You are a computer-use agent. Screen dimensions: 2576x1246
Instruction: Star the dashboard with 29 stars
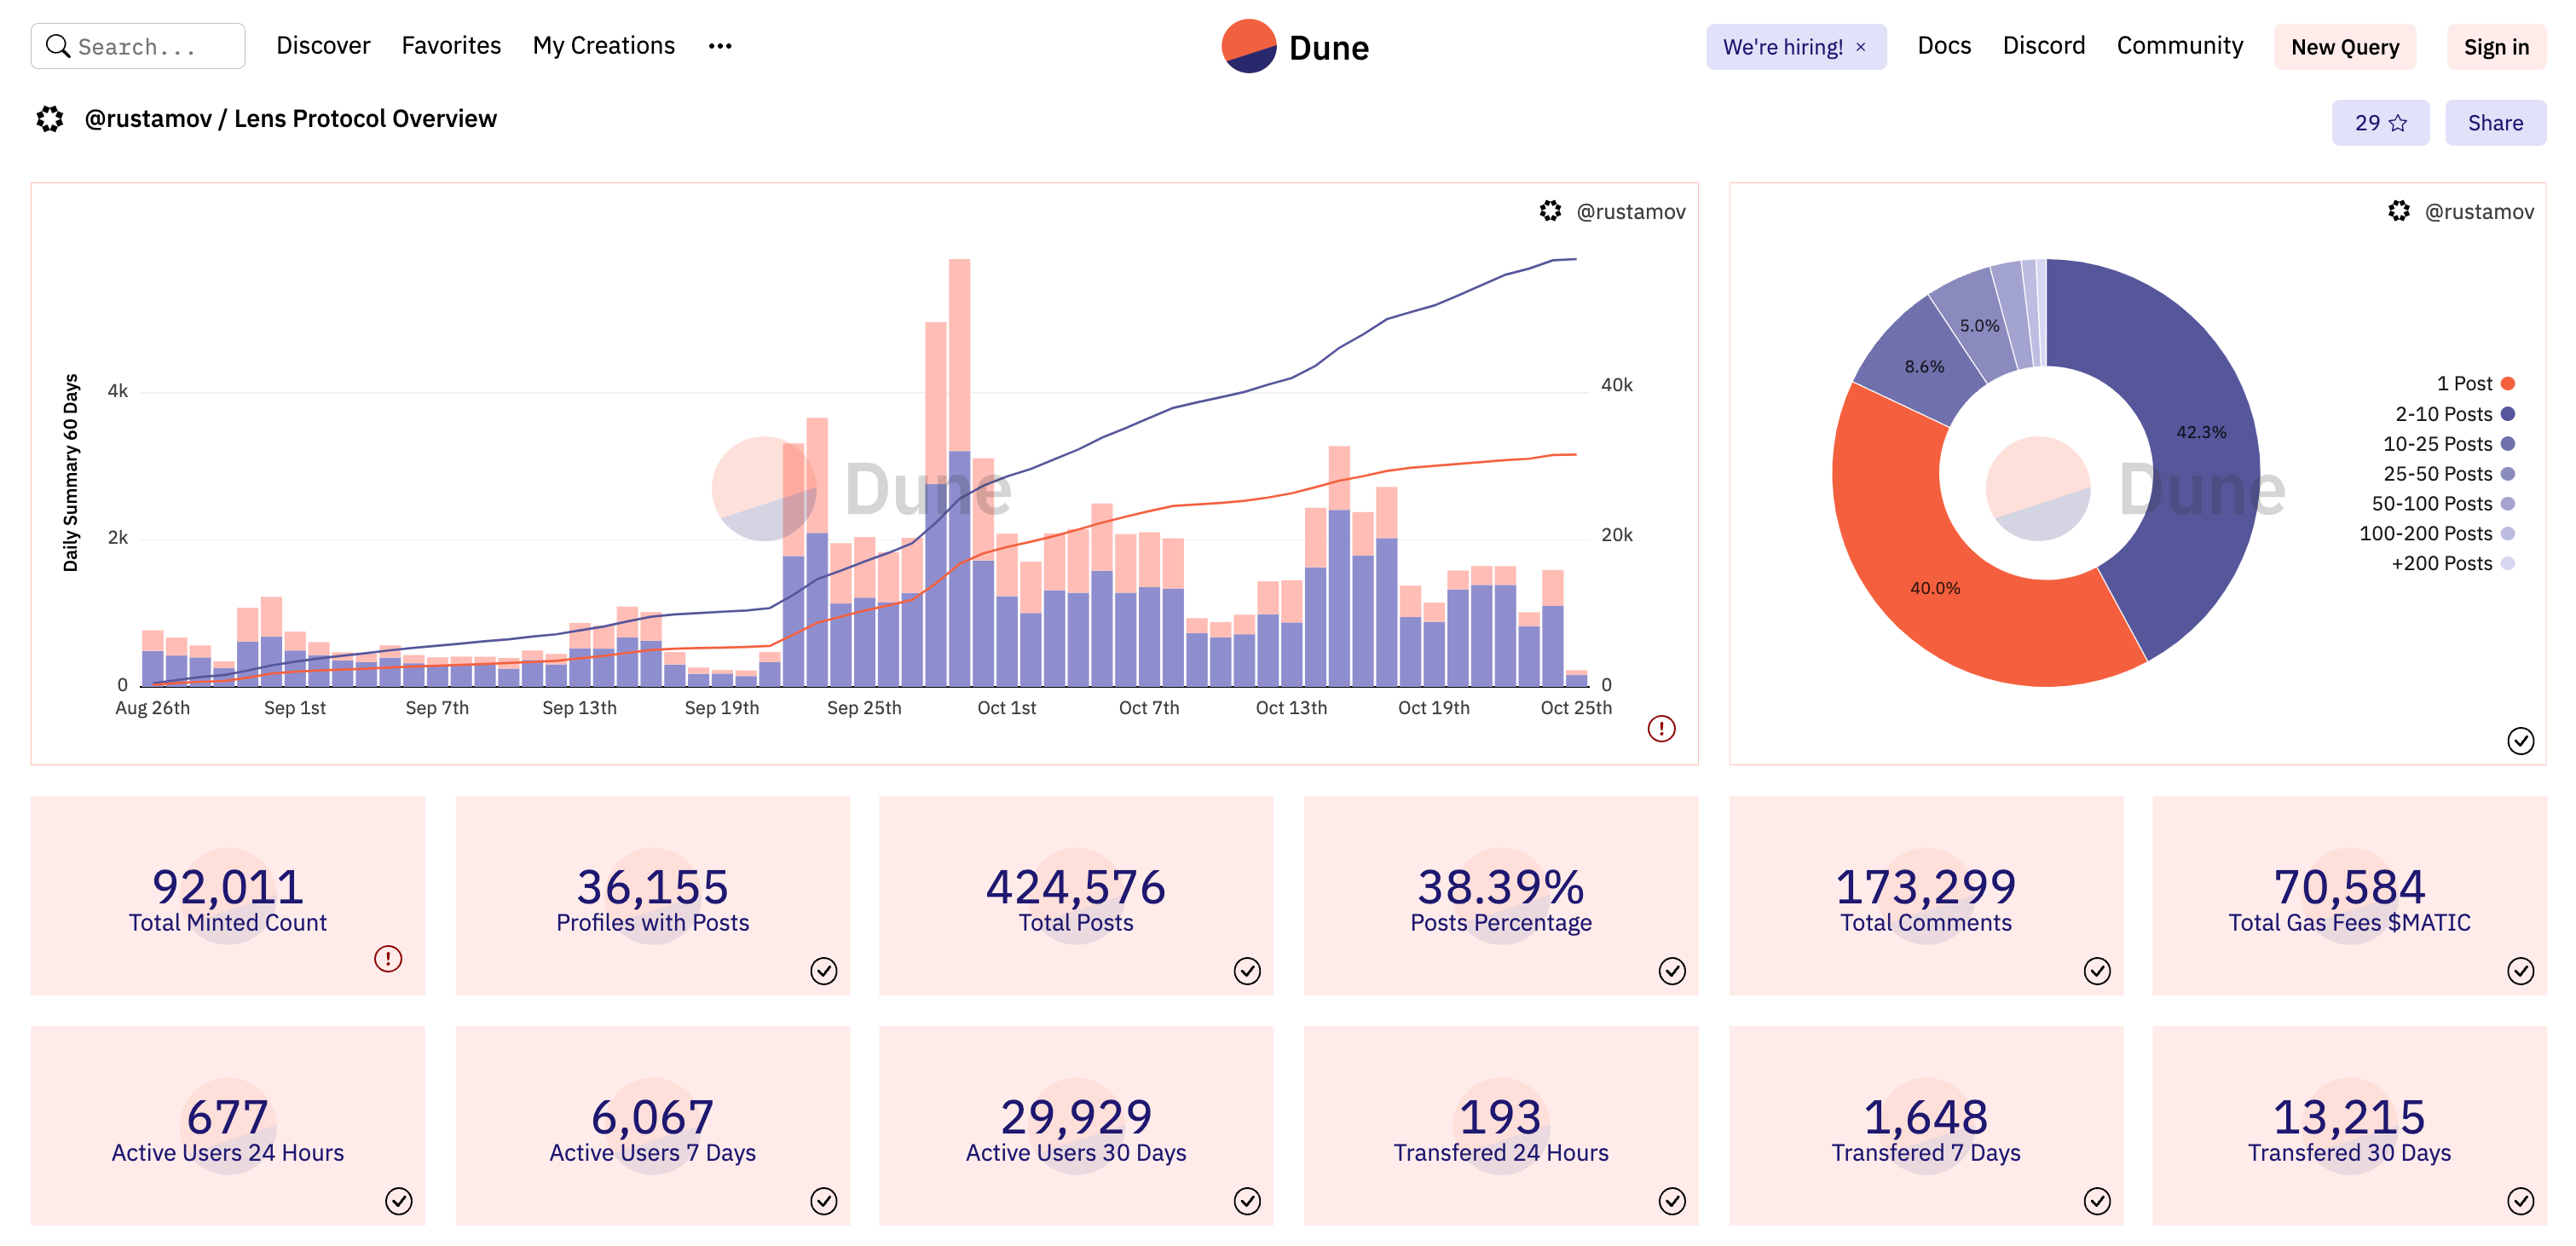(2380, 123)
